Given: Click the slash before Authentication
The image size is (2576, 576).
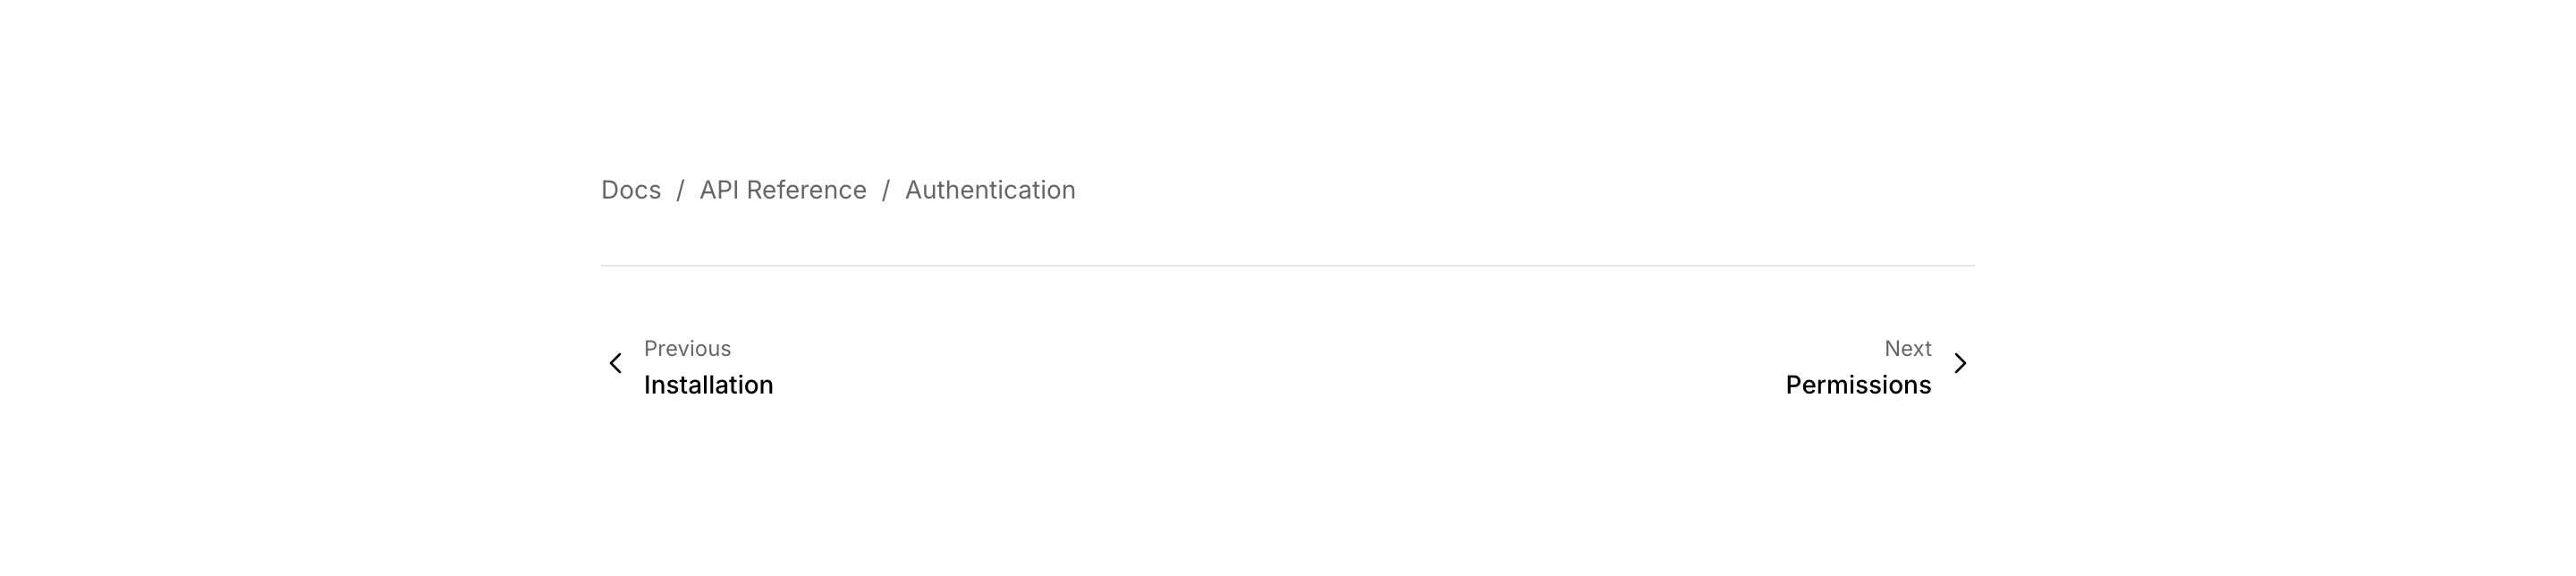Looking at the screenshot, I should tap(885, 190).
